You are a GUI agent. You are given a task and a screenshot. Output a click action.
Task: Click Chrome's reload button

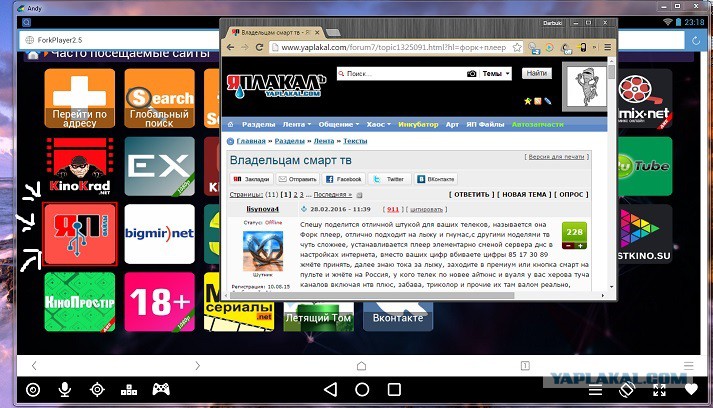pos(259,47)
